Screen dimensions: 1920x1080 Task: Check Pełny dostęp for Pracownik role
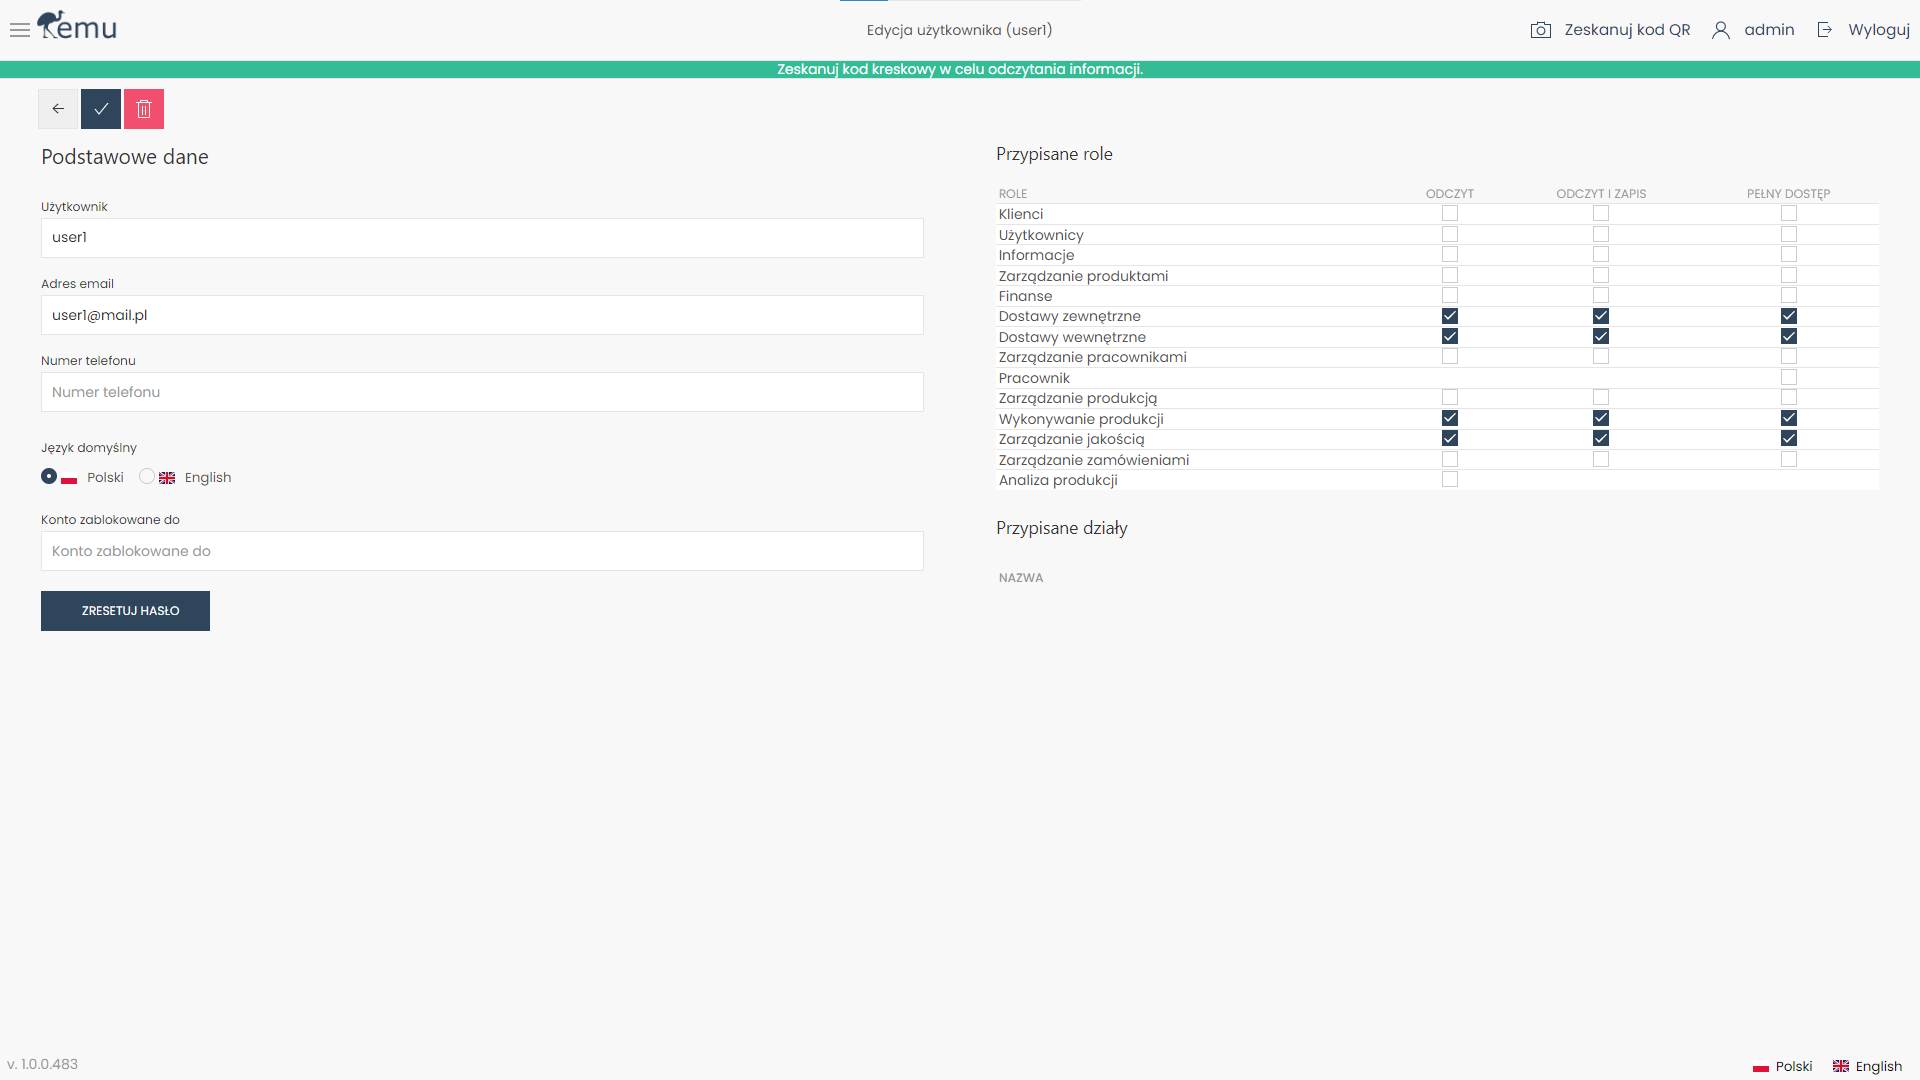point(1788,378)
